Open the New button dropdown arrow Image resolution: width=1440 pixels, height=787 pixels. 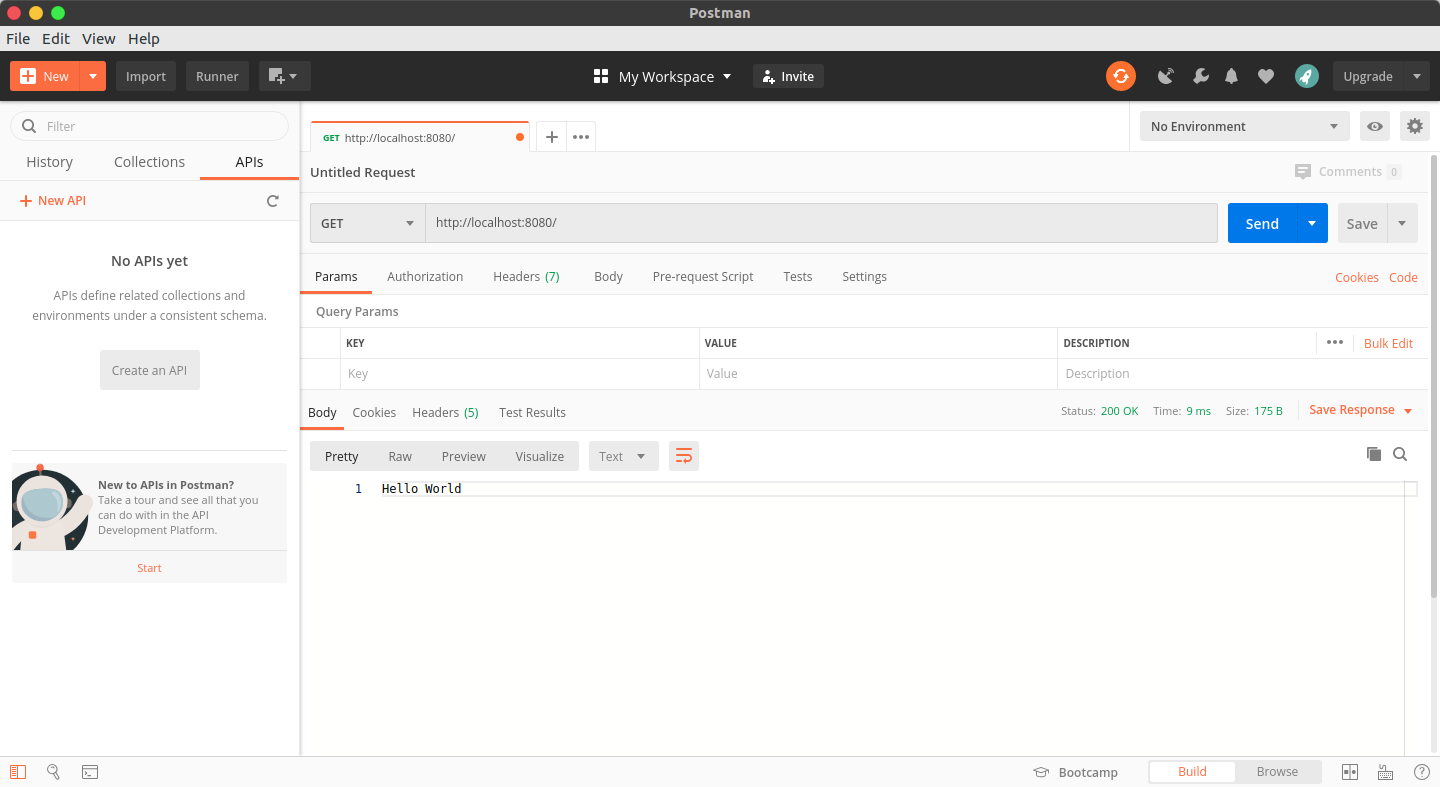(92, 76)
